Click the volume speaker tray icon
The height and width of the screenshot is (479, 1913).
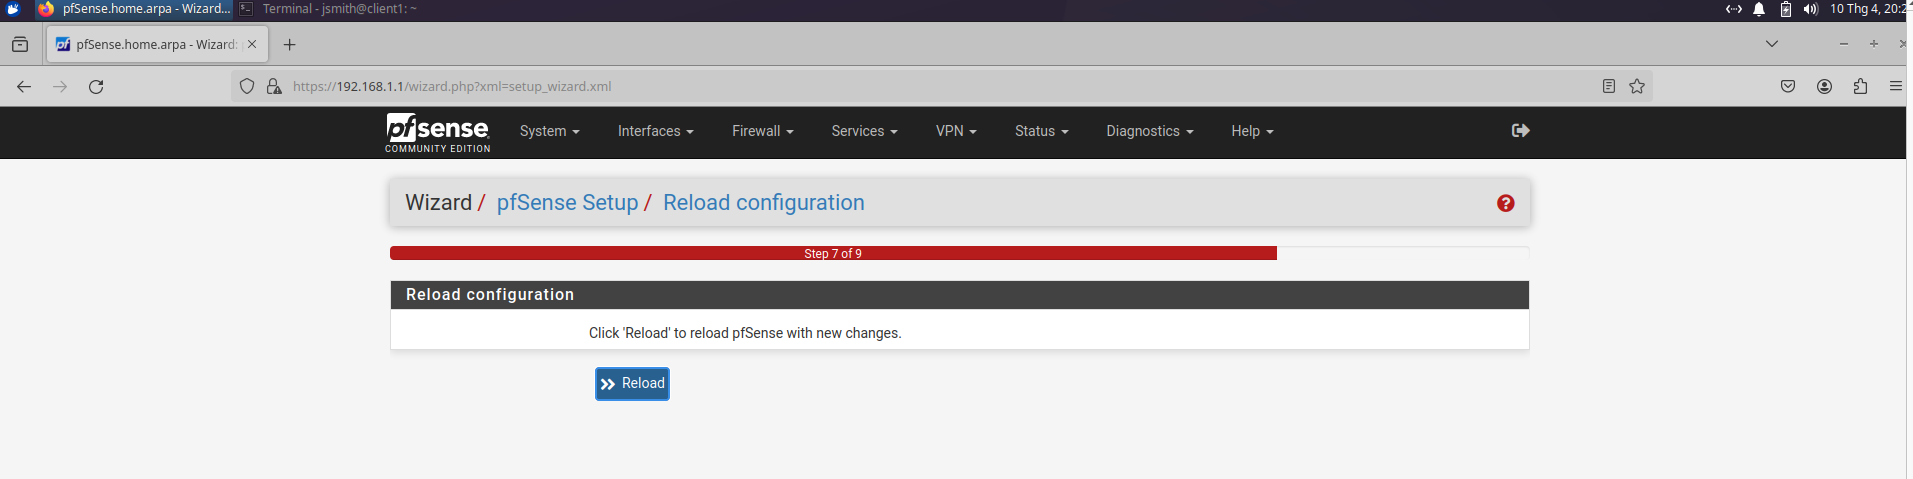click(1811, 9)
